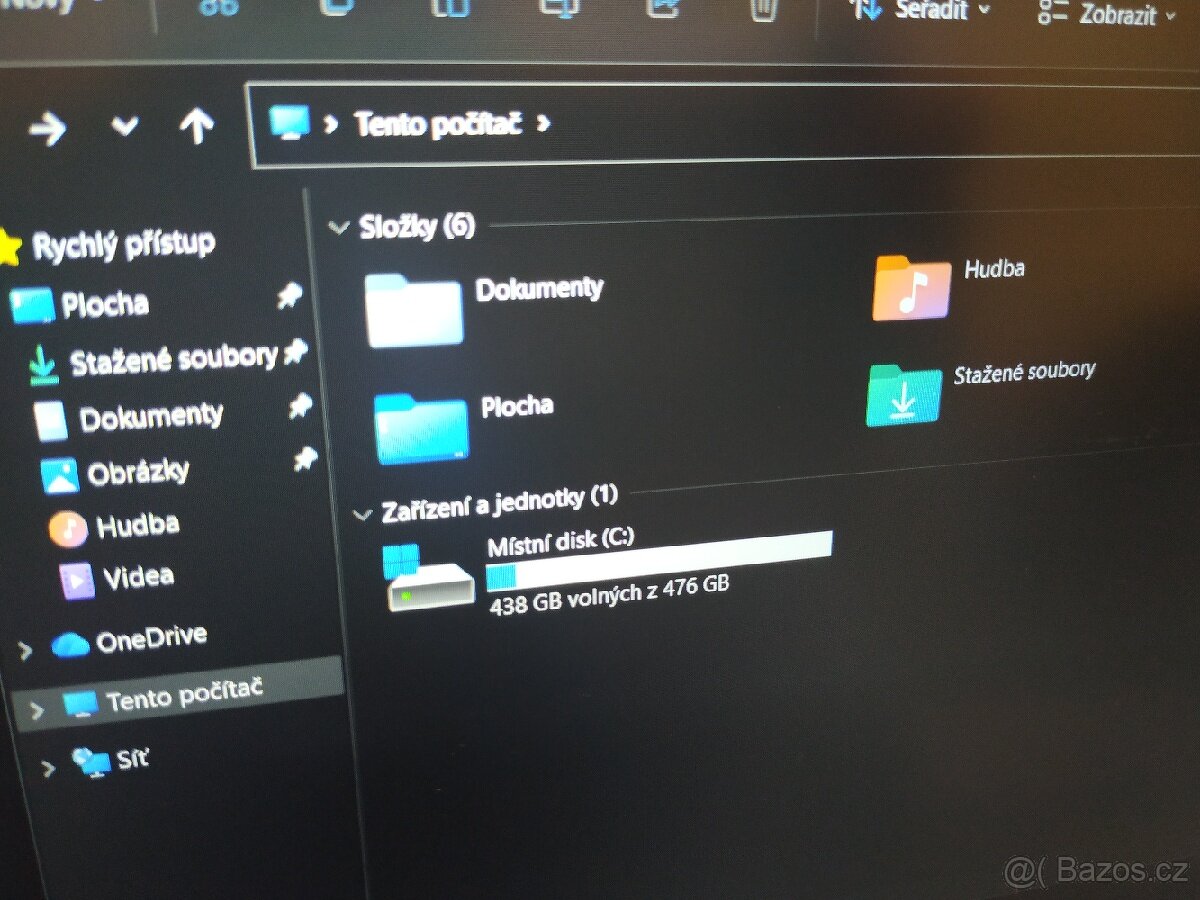The width and height of the screenshot is (1200, 900).
Task: Expand the OneDrive node in the sidebar
Action: coord(26,651)
